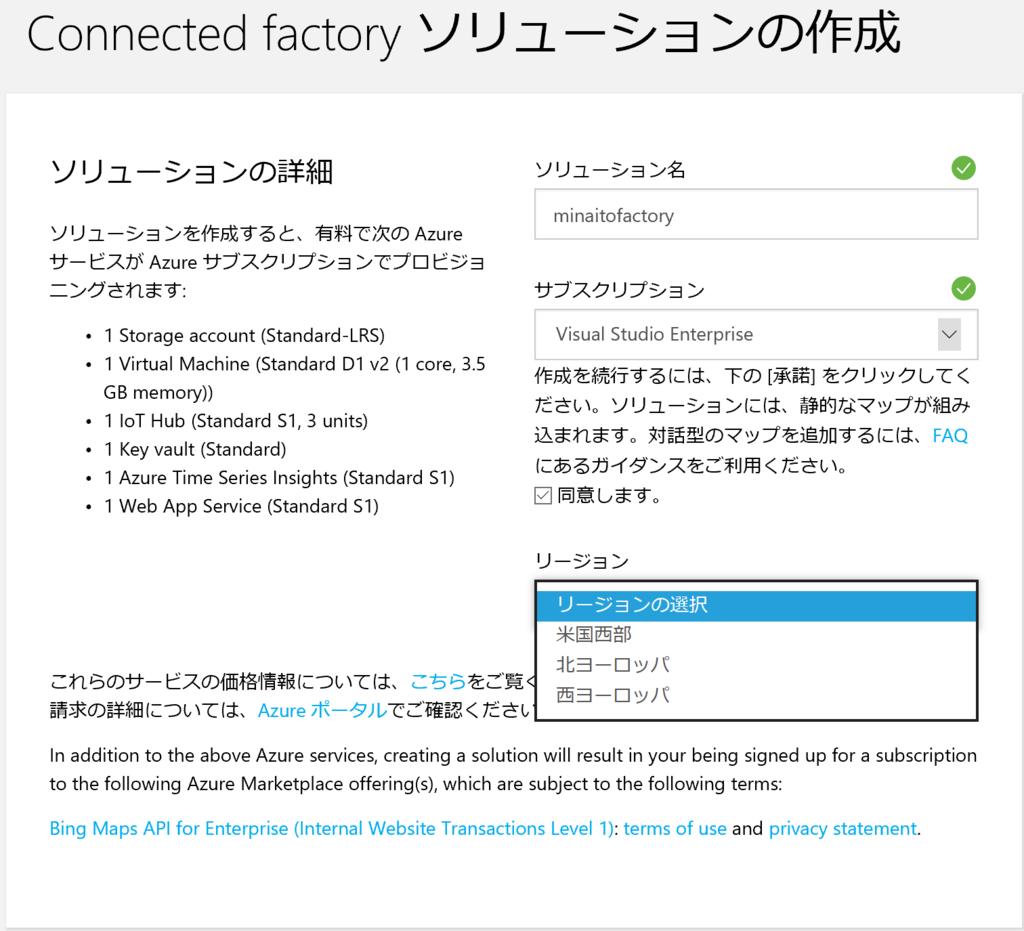Open the Azure ポータル link
The image size is (1024, 931).
(322, 710)
